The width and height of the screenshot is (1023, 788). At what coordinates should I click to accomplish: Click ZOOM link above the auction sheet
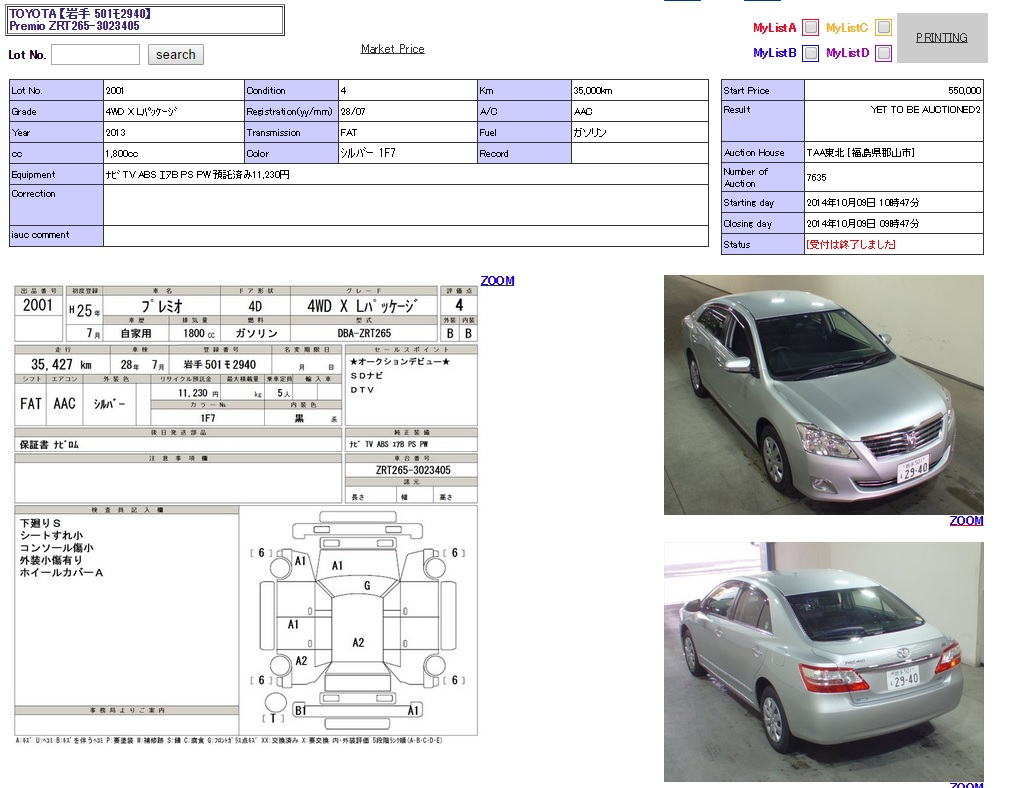click(497, 281)
